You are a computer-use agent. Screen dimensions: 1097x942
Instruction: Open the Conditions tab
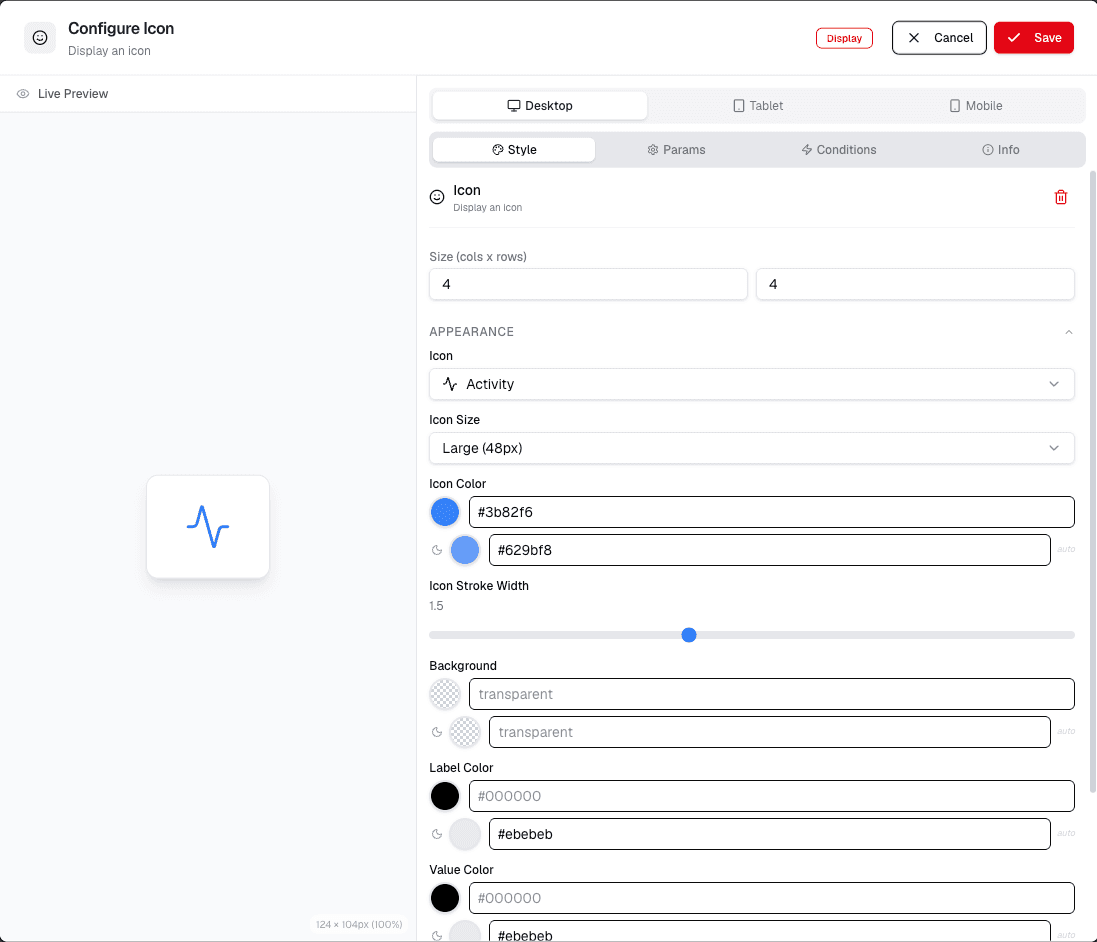point(838,150)
